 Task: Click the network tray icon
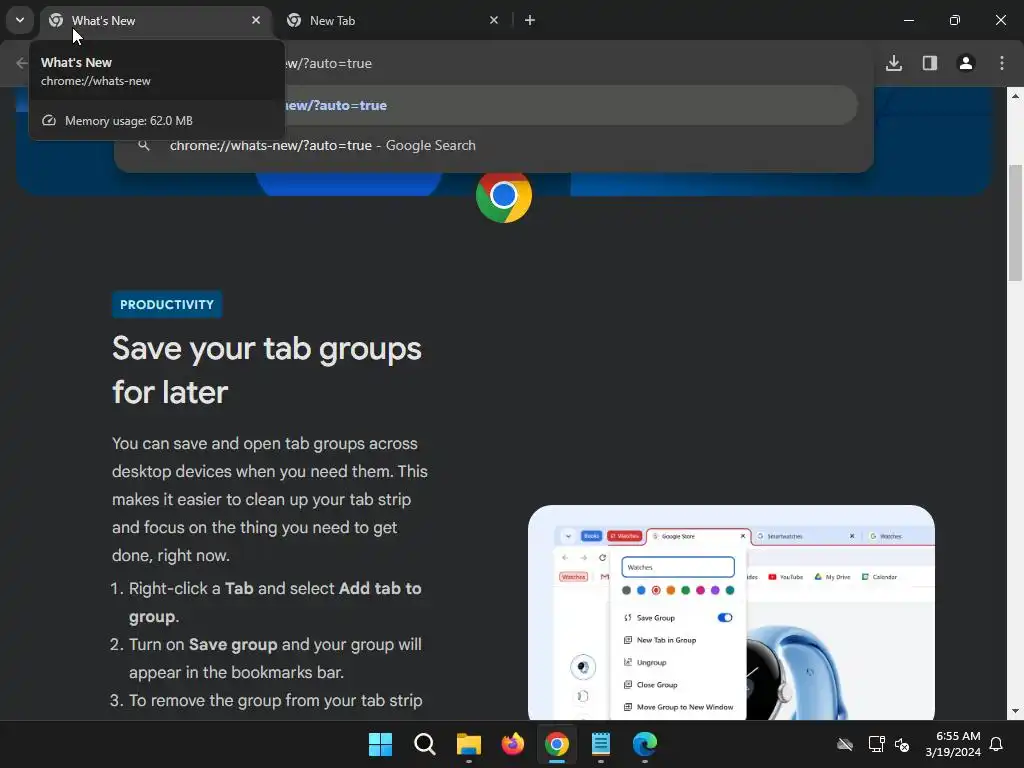876,744
